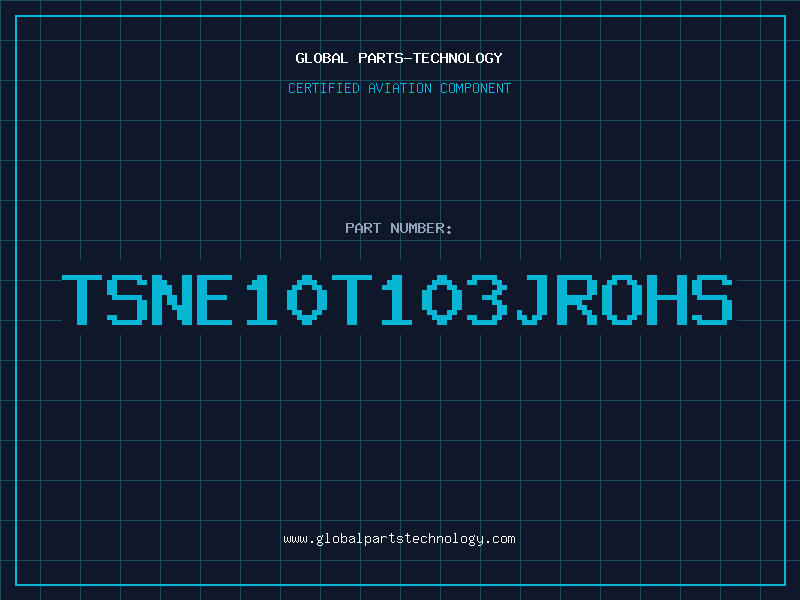800x600 pixels.
Task: Click the PART NUMBER: label
Action: point(398,228)
